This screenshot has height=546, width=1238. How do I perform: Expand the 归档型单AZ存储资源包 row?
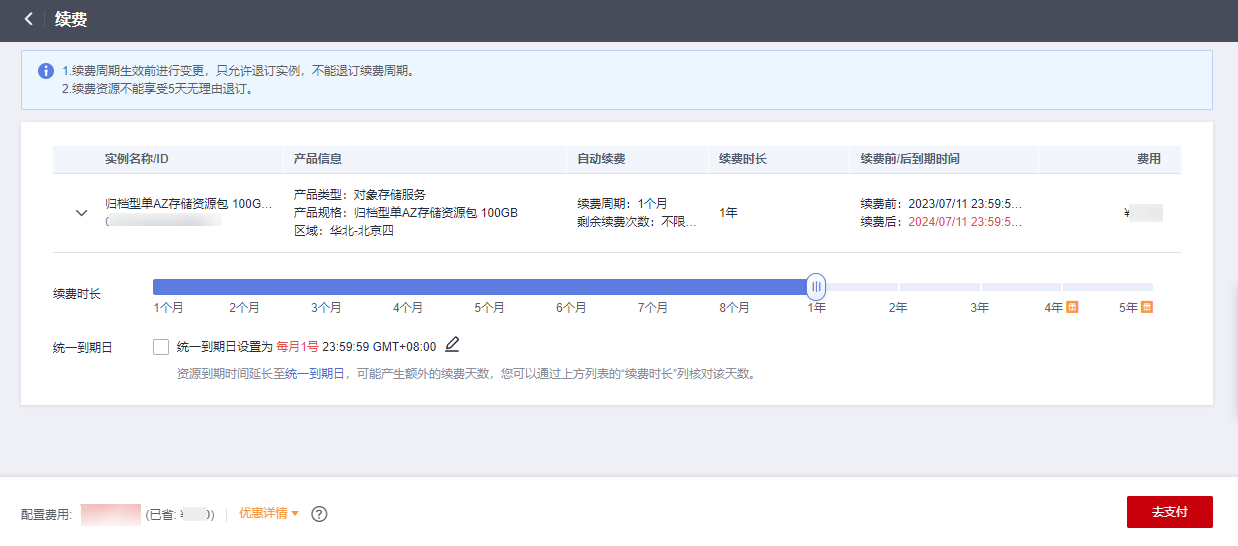tap(82, 213)
